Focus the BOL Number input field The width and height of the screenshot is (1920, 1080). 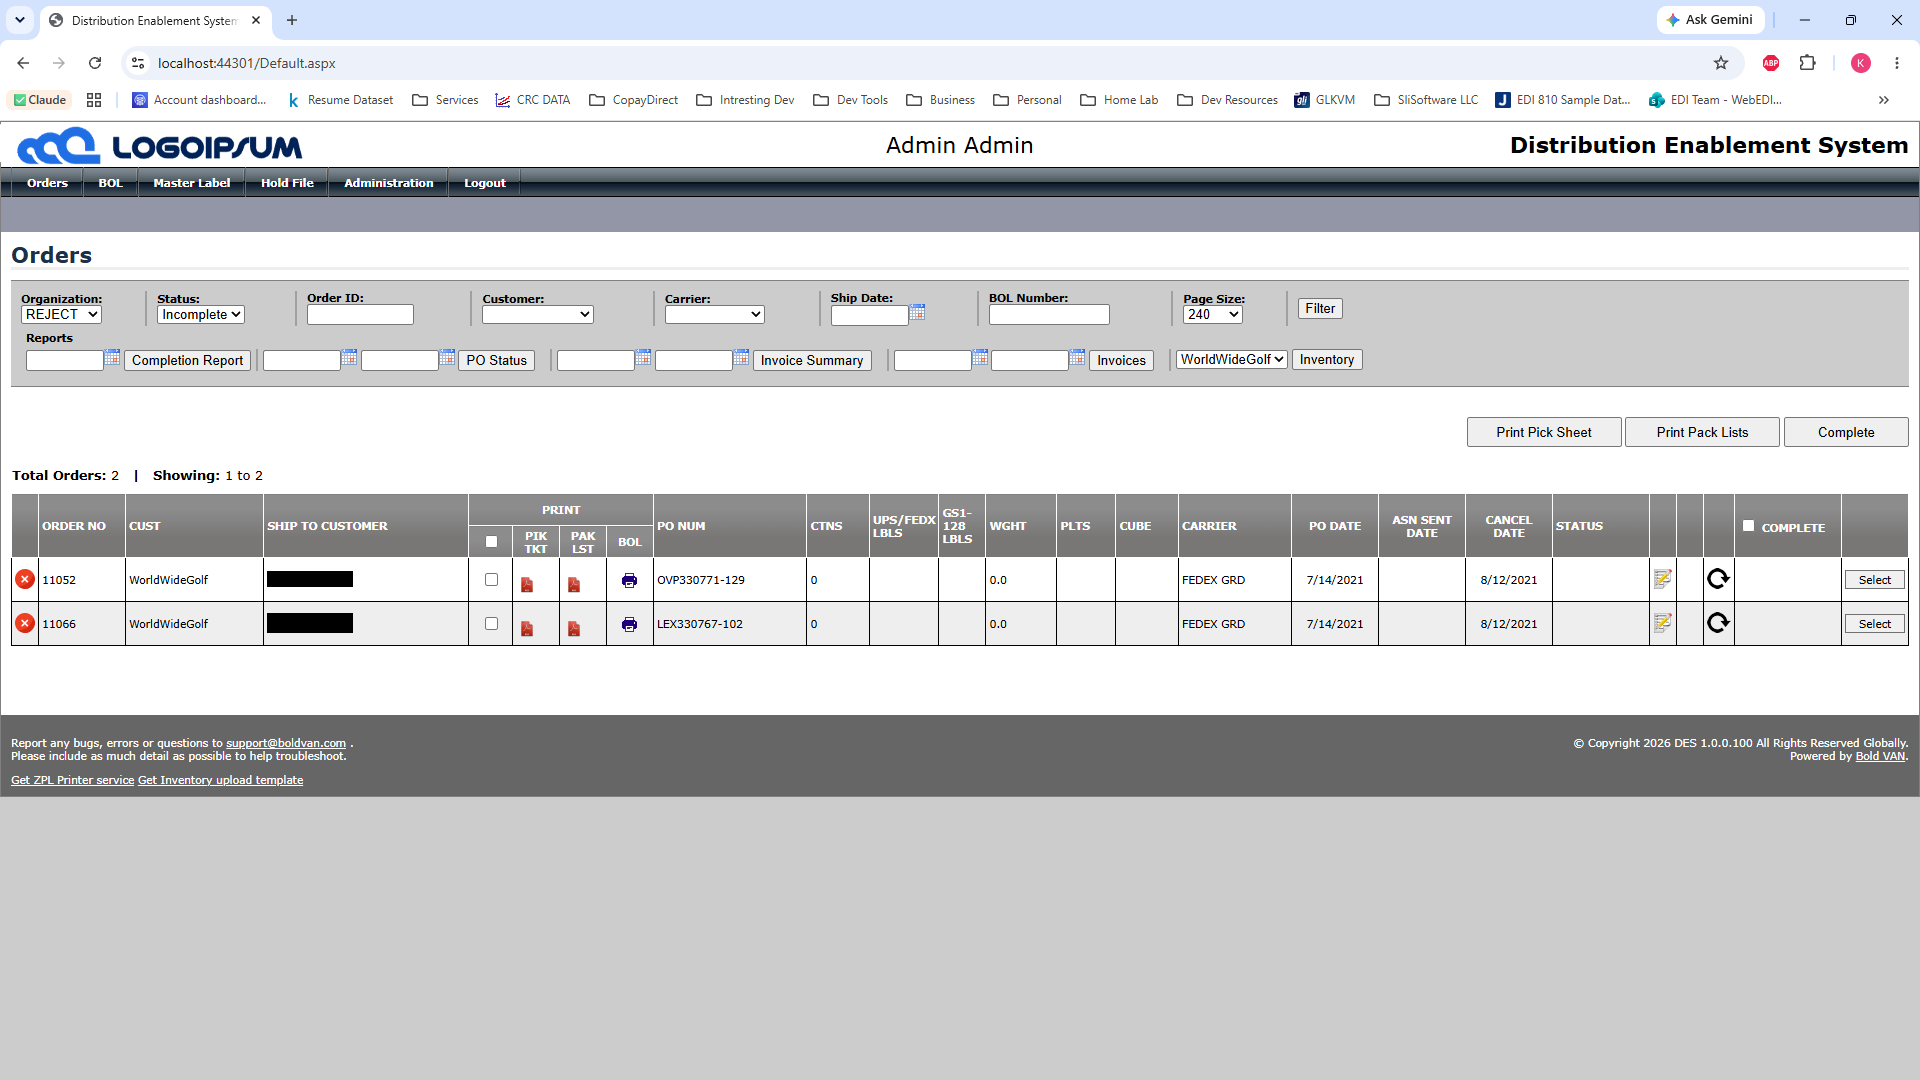[x=1049, y=314]
